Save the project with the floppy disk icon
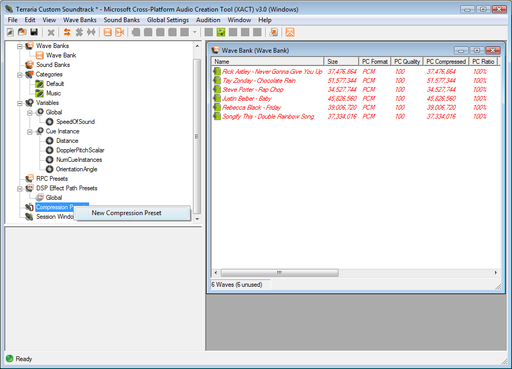This screenshot has width=512, height=369. point(34,32)
